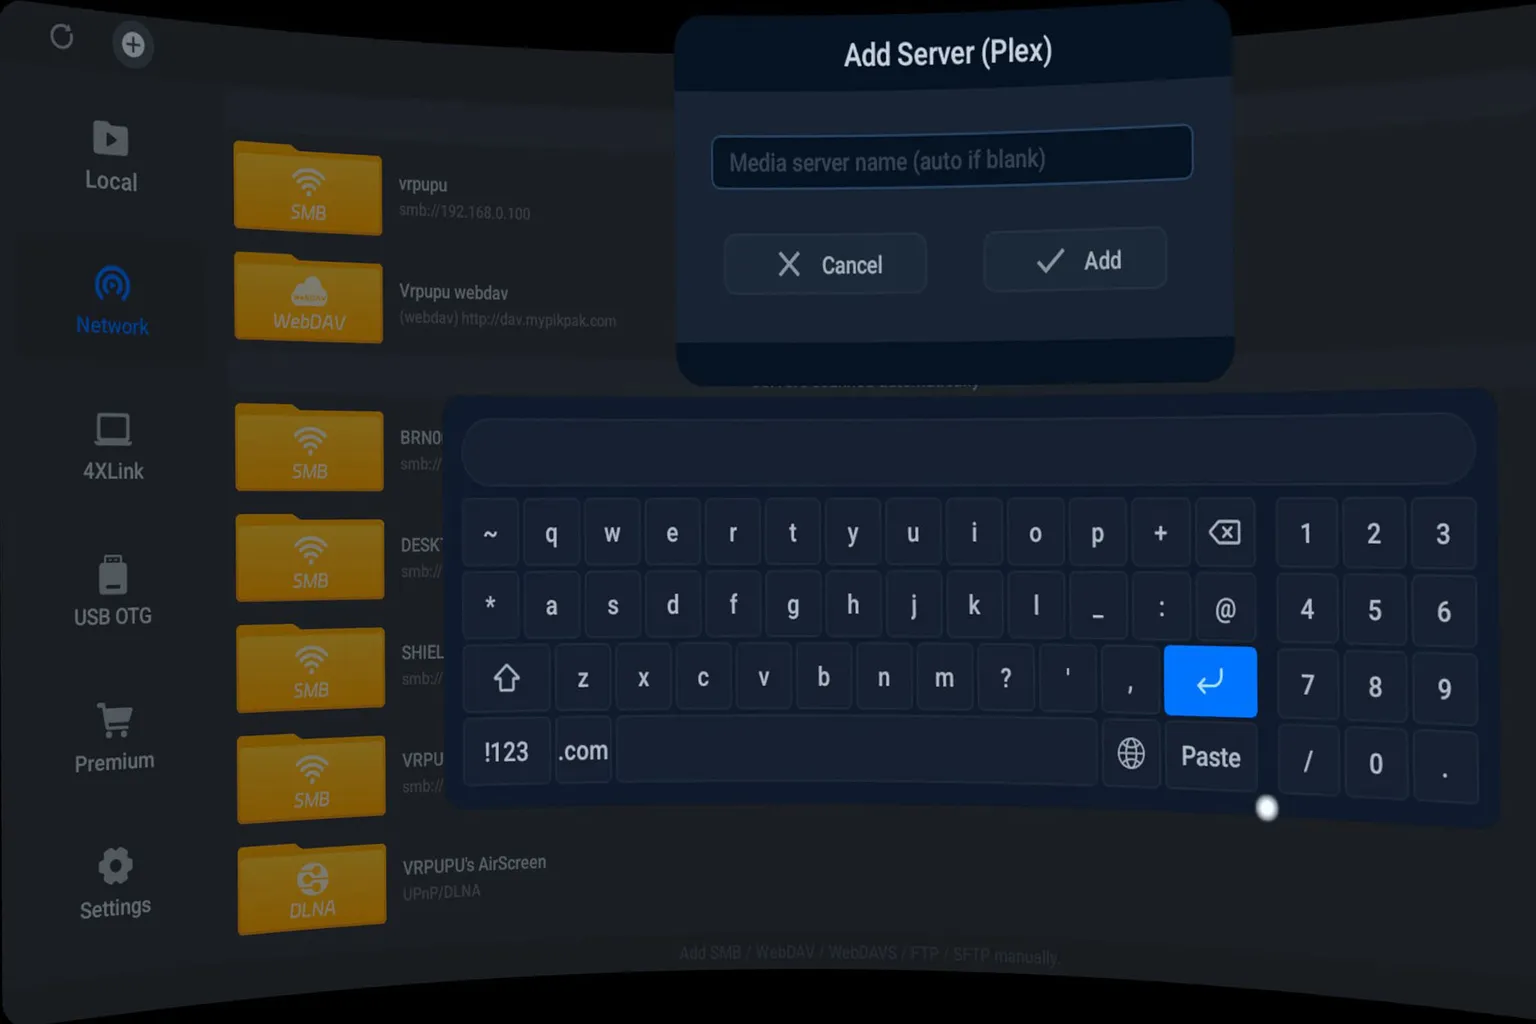Tap the backspace key on keyboard
1536x1024 pixels.
(x=1224, y=532)
